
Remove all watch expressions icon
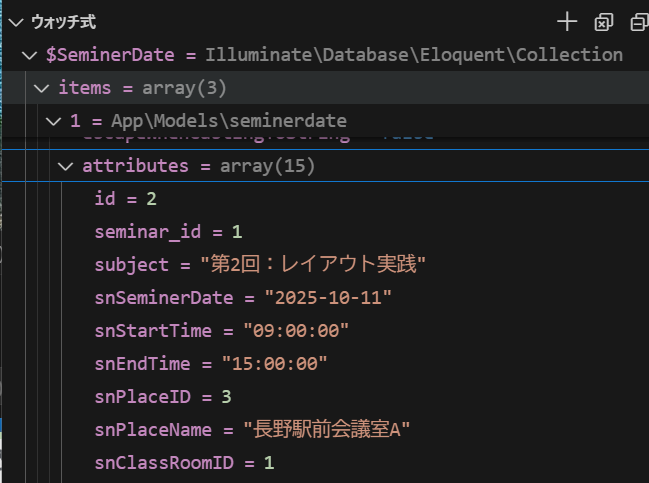click(x=603, y=22)
